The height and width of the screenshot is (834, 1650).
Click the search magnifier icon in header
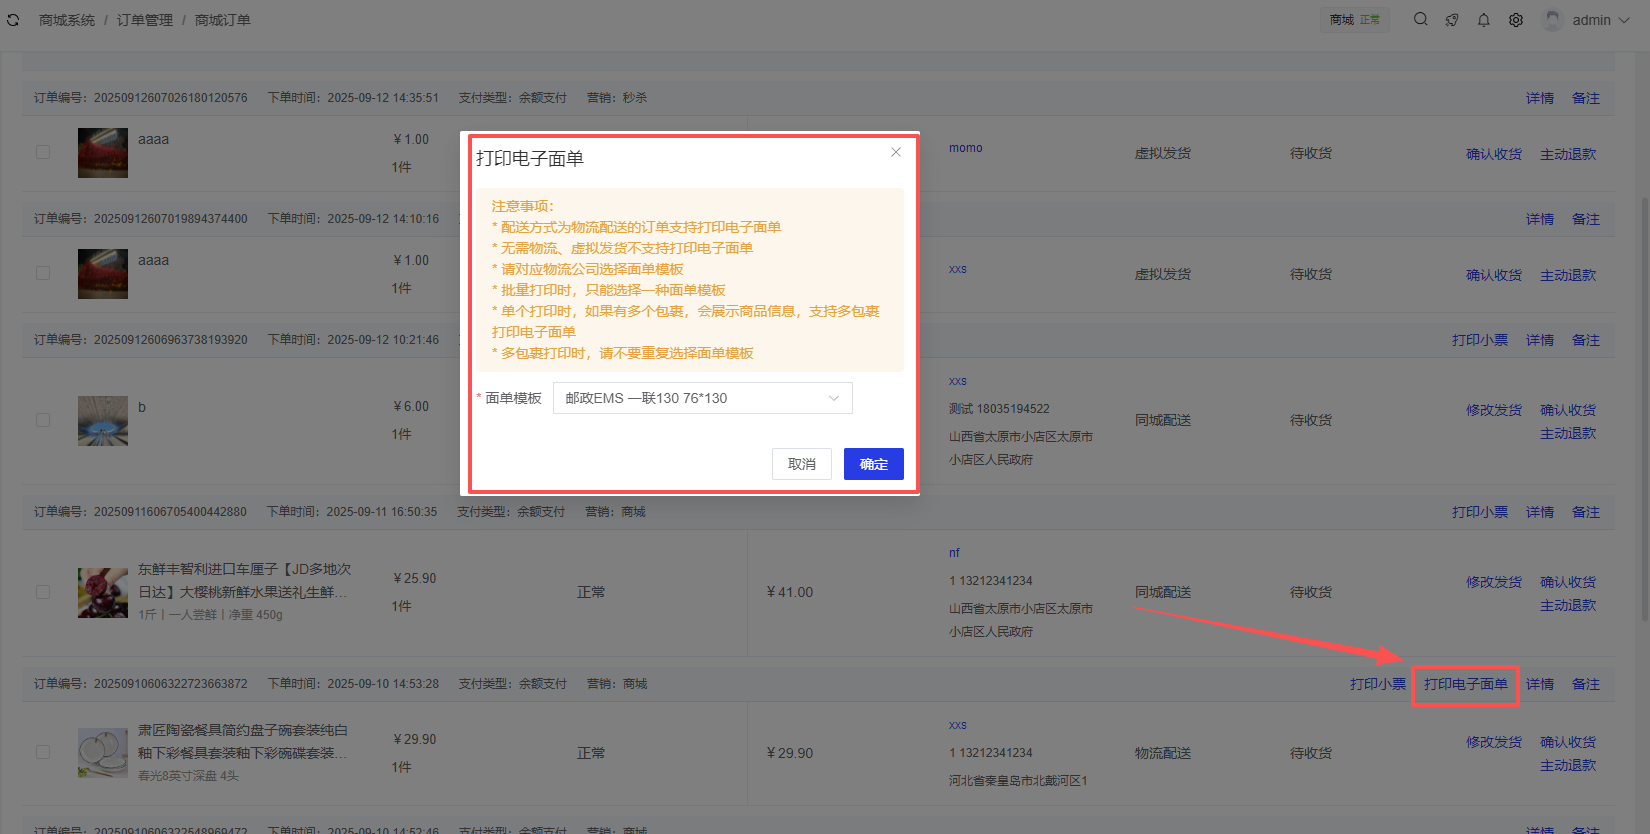1420,20
